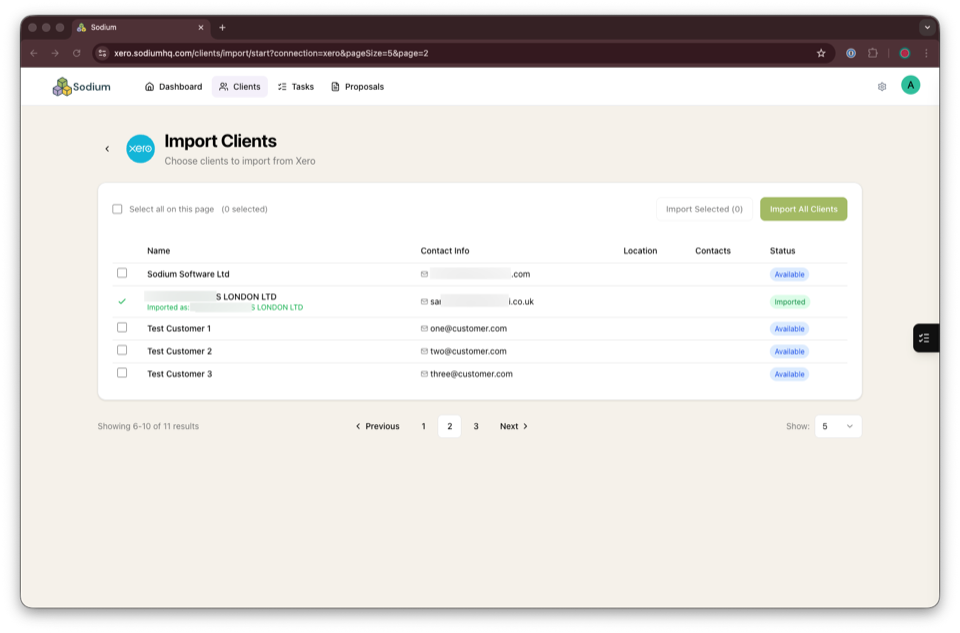This screenshot has width=960, height=633.
Task: Check Select all on this page
Action: [117, 209]
